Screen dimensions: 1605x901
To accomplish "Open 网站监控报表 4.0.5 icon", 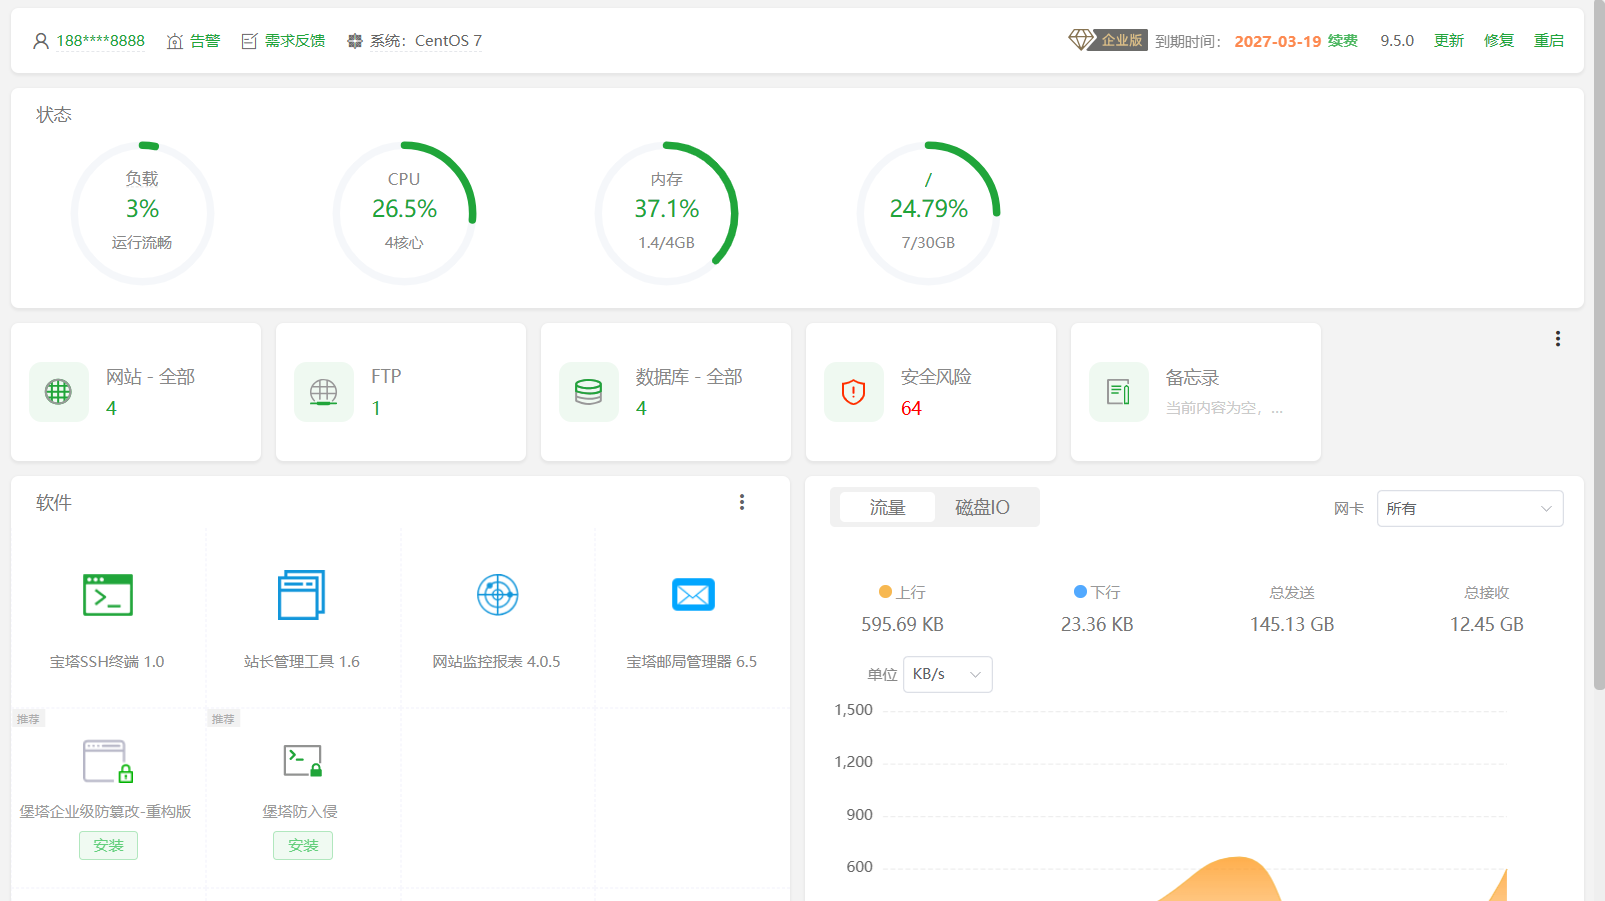I will click(497, 595).
